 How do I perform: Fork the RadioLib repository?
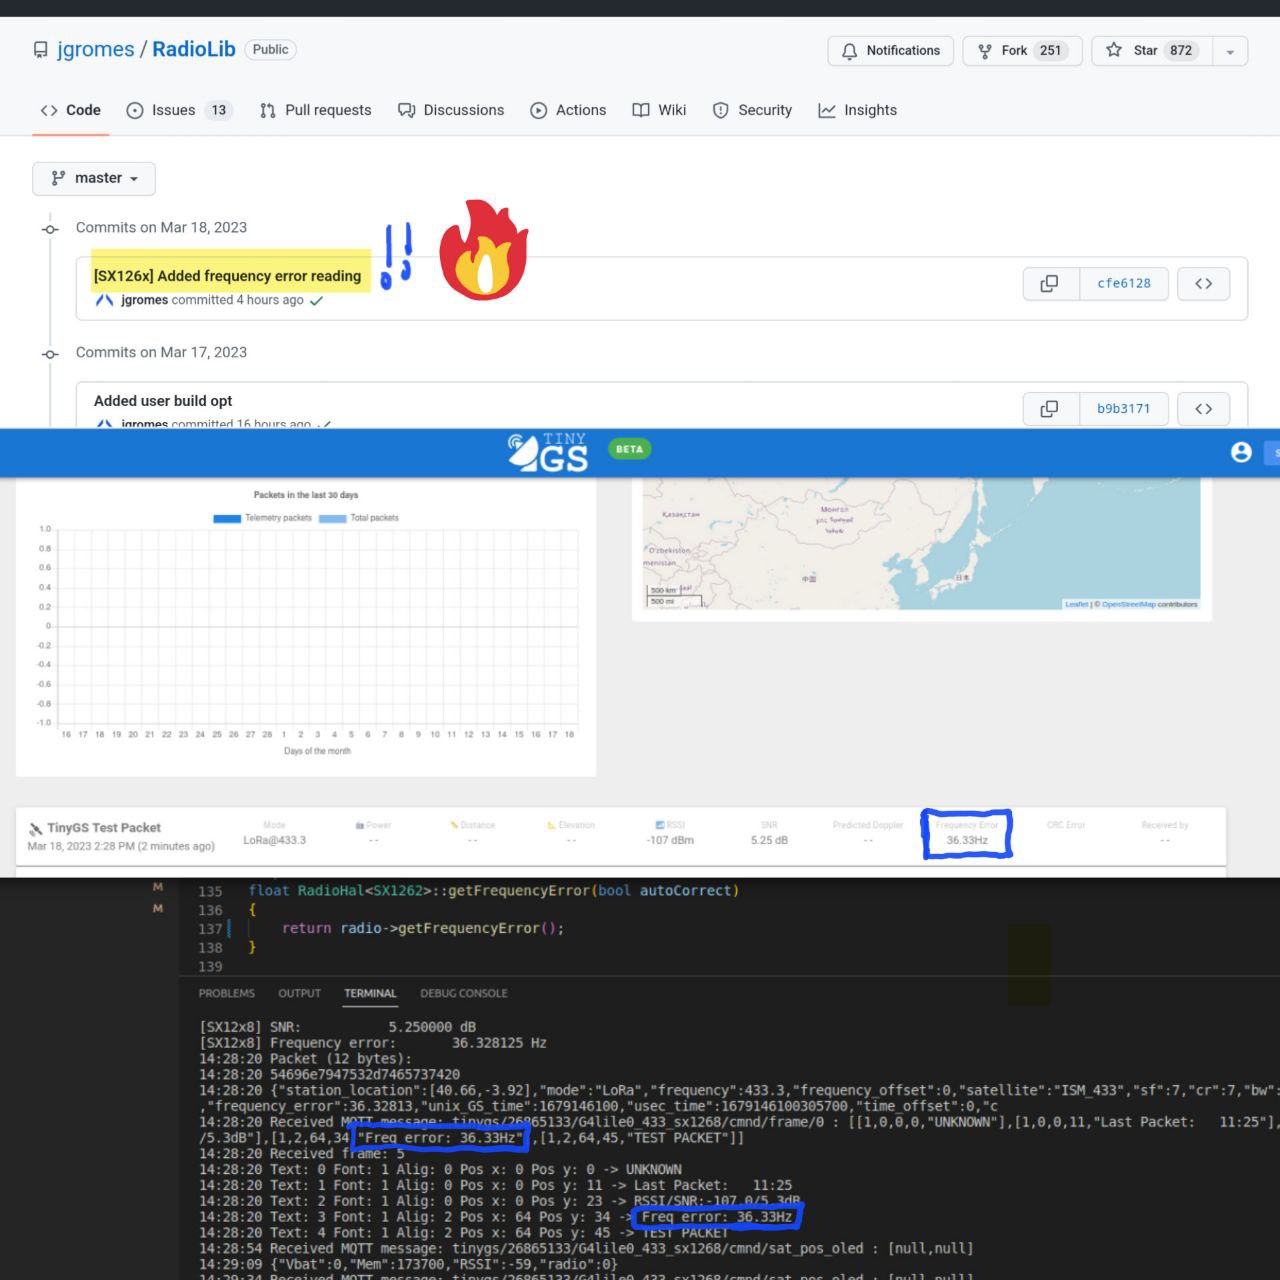pos(1021,51)
